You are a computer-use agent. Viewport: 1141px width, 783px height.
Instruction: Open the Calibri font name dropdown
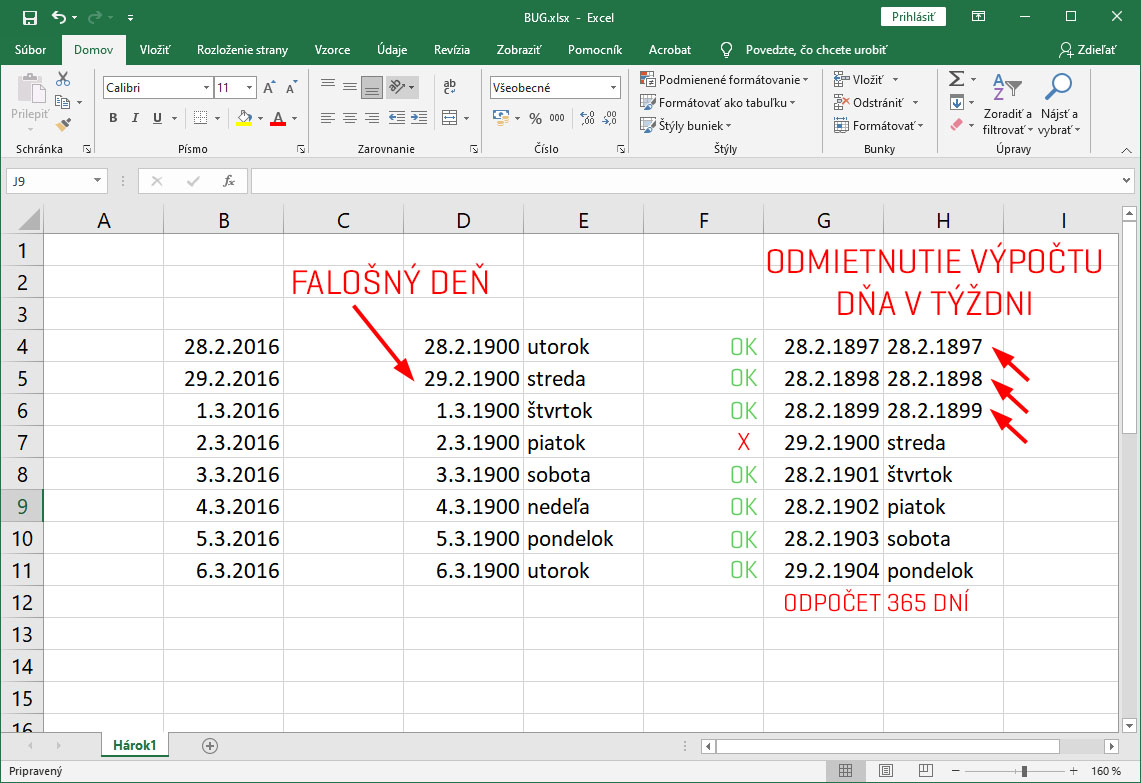click(x=205, y=88)
